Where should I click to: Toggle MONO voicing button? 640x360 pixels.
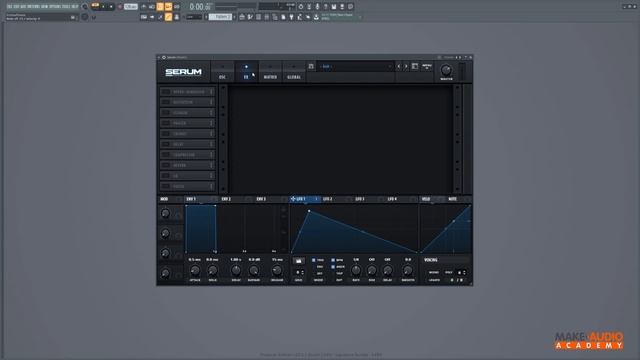[433, 272]
